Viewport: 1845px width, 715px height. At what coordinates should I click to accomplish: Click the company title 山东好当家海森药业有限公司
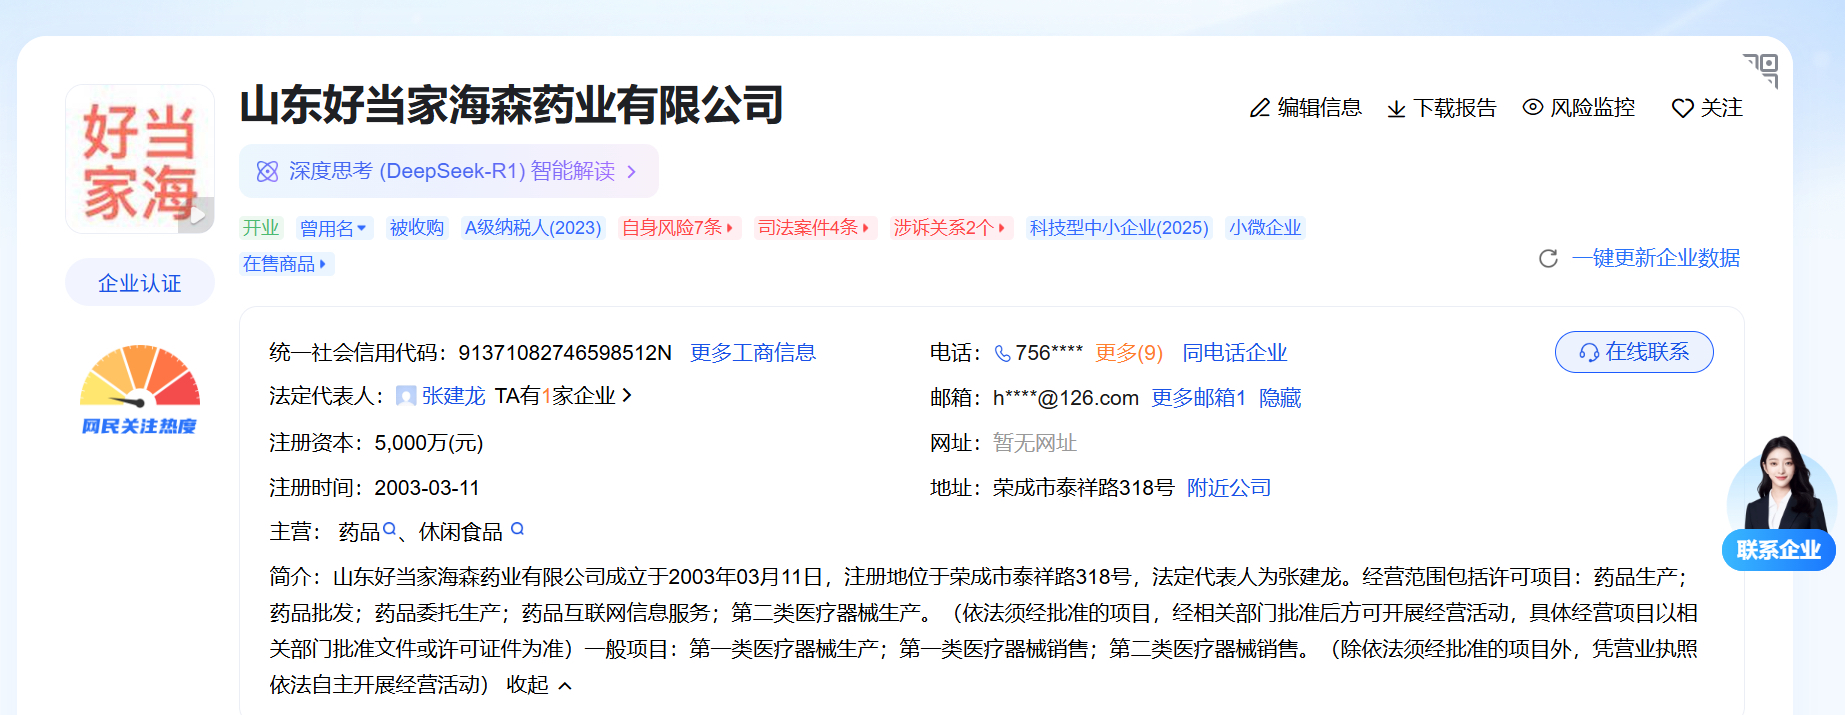click(x=512, y=105)
